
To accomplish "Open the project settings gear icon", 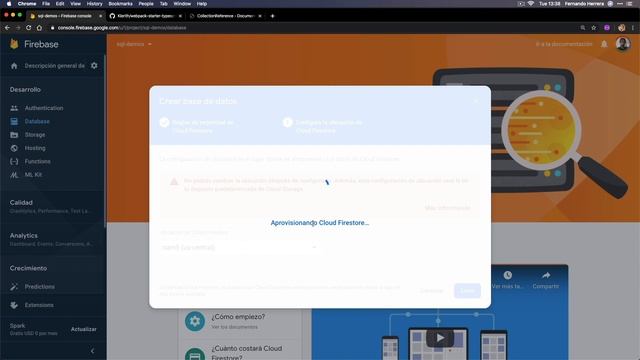I will [94, 66].
